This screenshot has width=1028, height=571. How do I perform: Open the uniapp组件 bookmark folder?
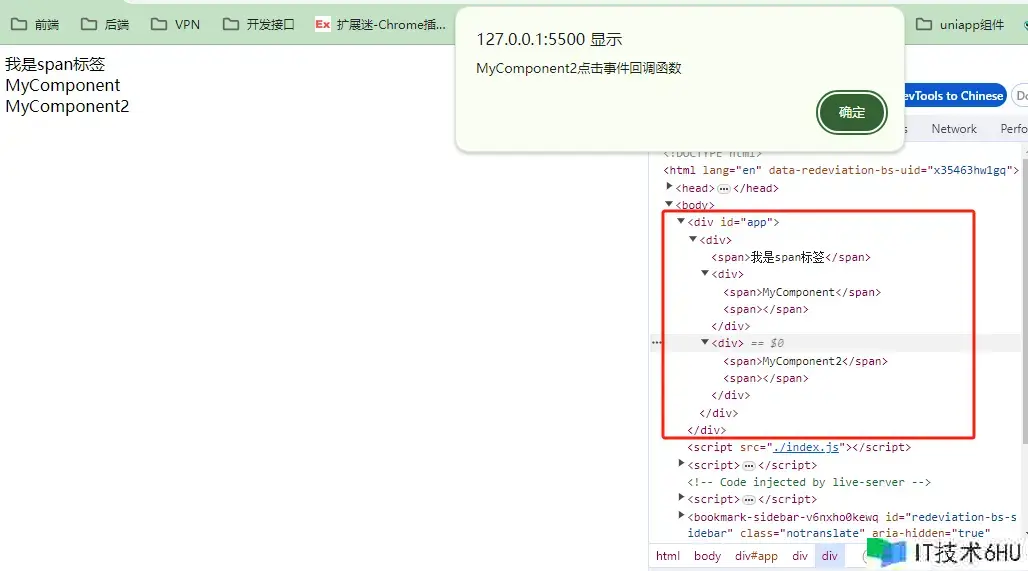[960, 25]
